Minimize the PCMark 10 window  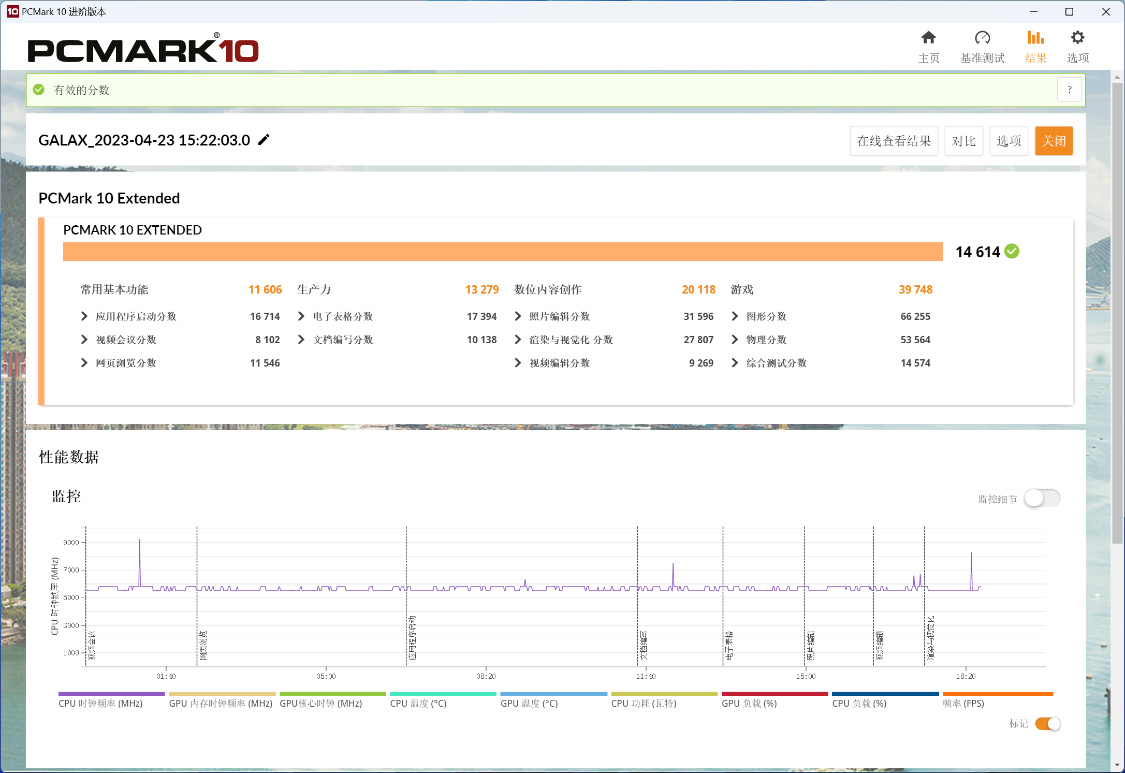tap(1034, 11)
